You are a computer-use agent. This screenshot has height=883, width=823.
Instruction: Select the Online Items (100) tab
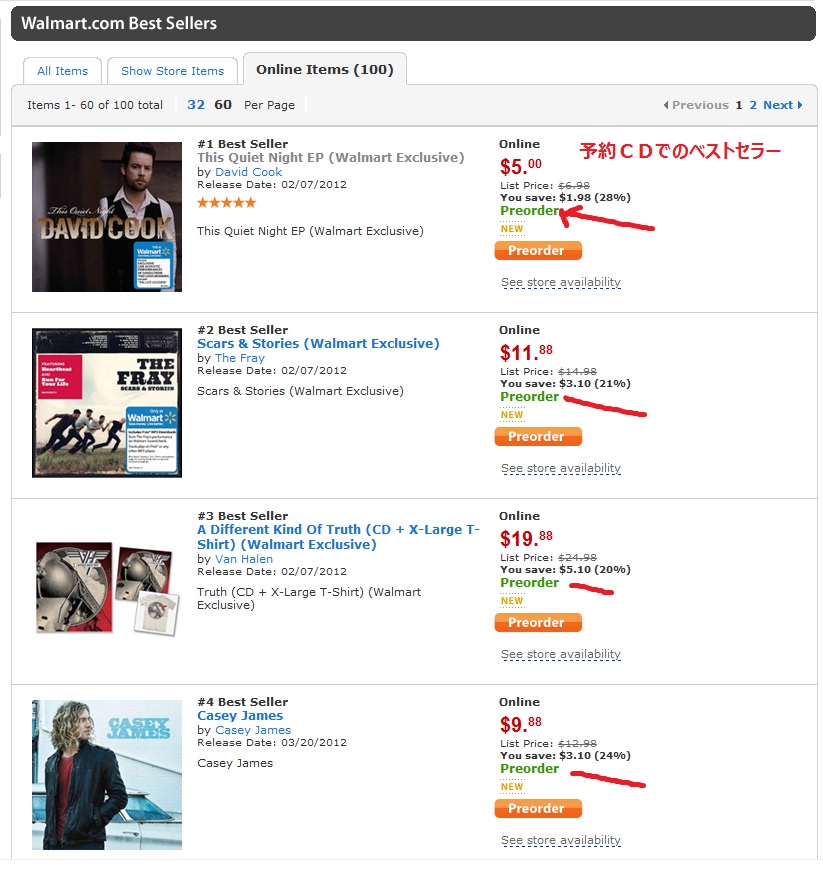point(325,70)
